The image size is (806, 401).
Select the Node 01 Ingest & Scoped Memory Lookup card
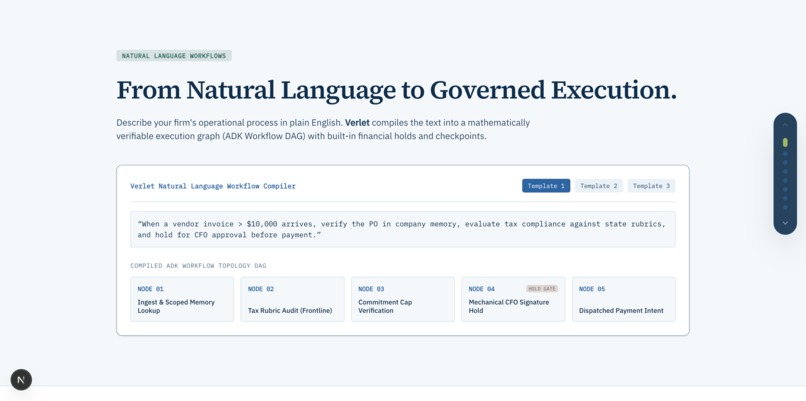(x=182, y=299)
